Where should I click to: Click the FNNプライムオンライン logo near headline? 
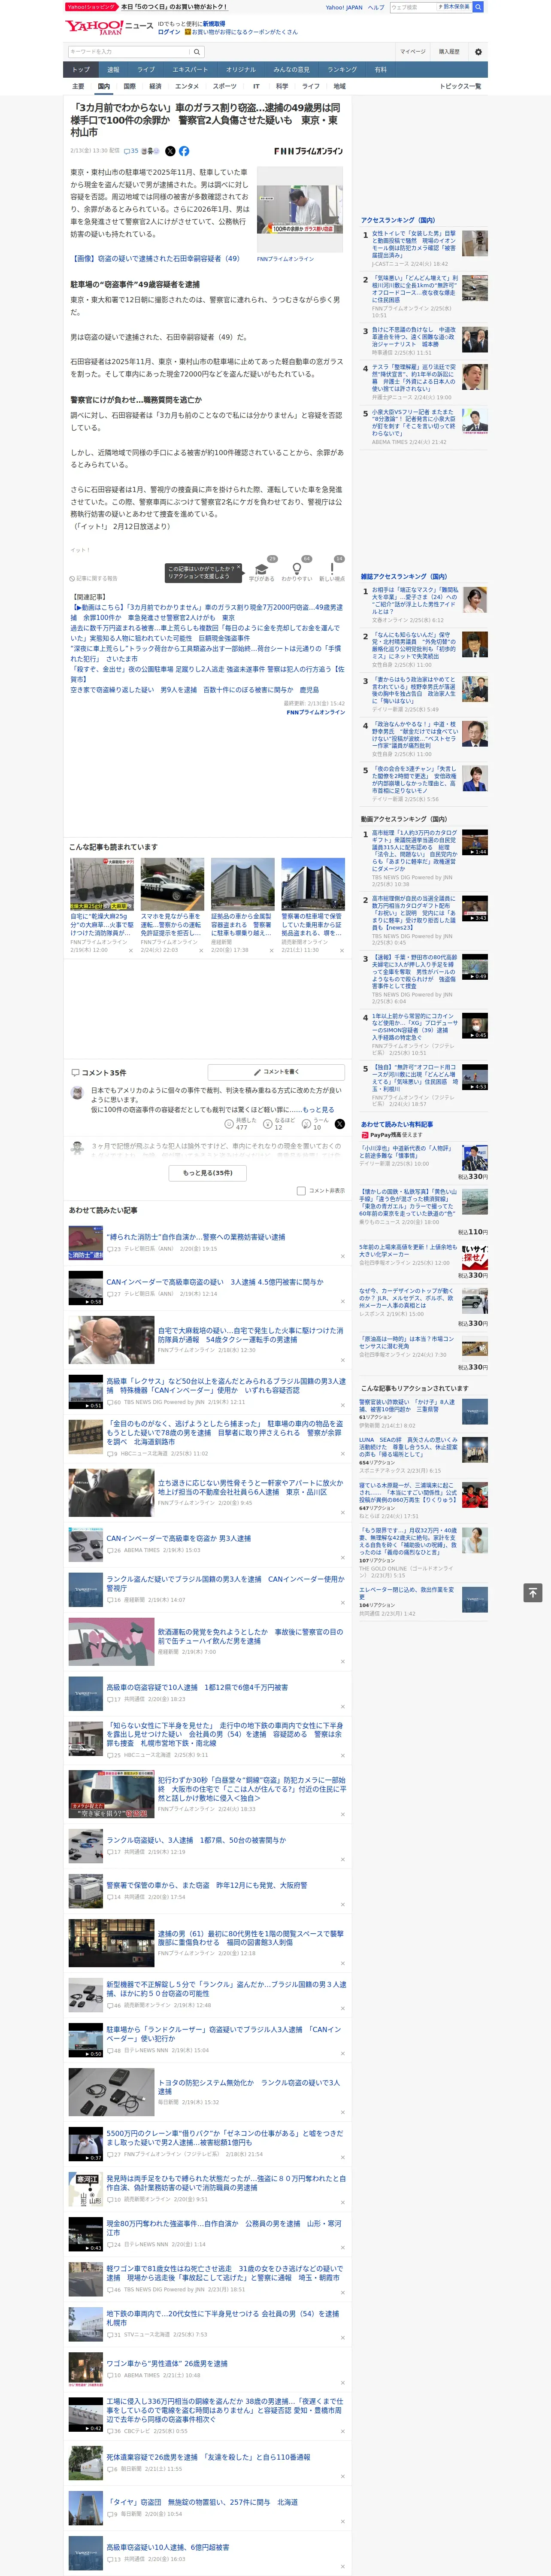tap(308, 151)
